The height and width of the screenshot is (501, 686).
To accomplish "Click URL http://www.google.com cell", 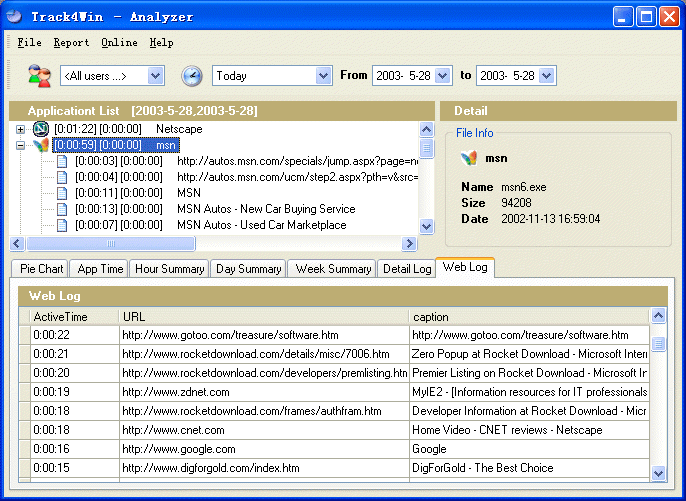I will (x=264, y=449).
